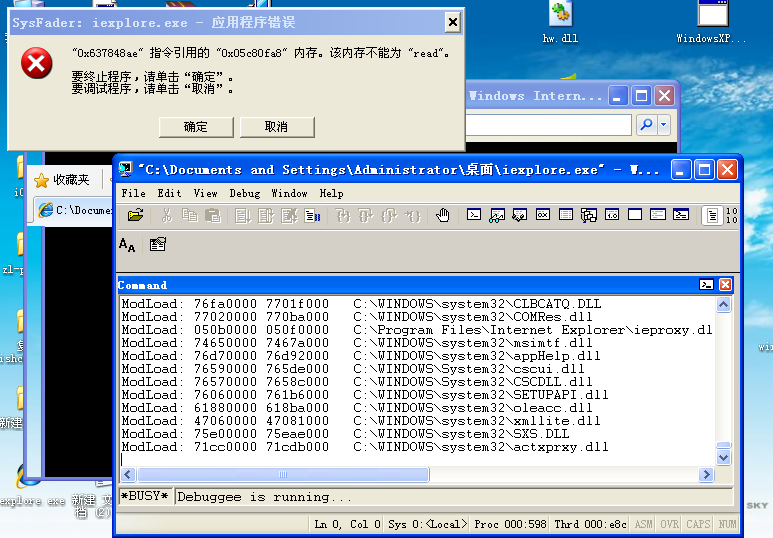Open source file with the folder icon

click(x=135, y=215)
